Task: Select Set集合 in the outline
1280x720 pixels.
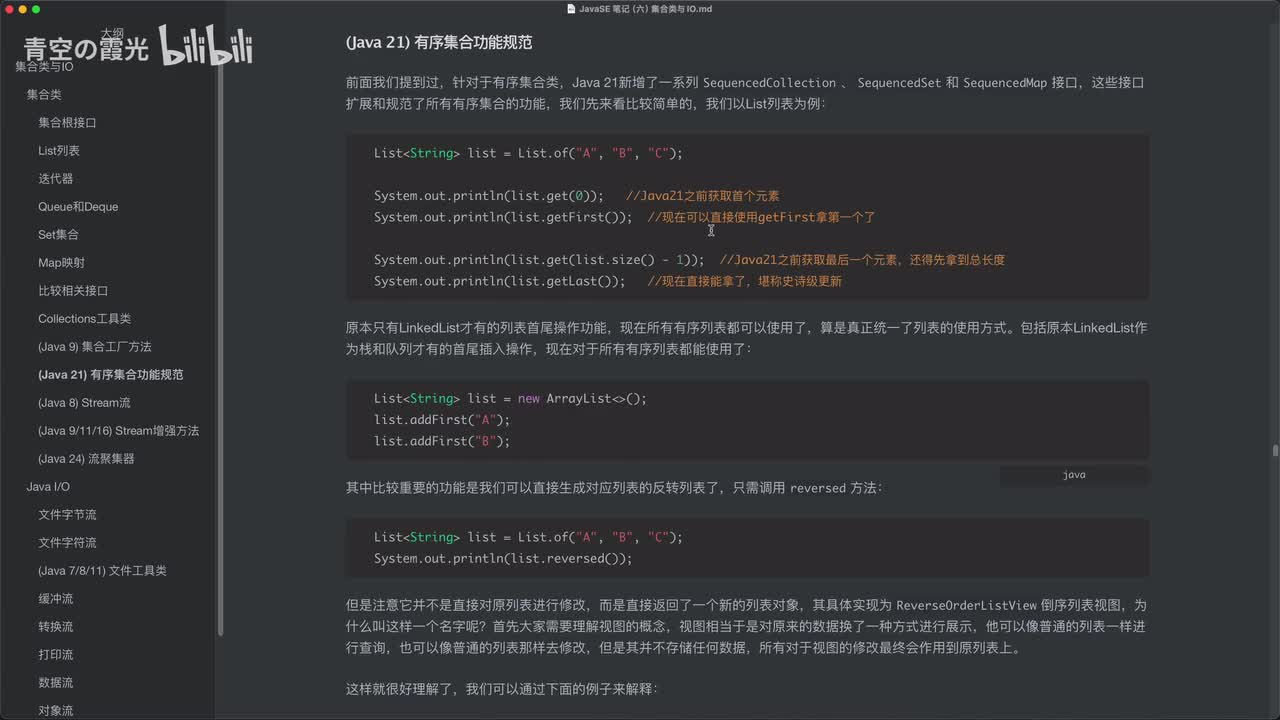Action: [58, 234]
